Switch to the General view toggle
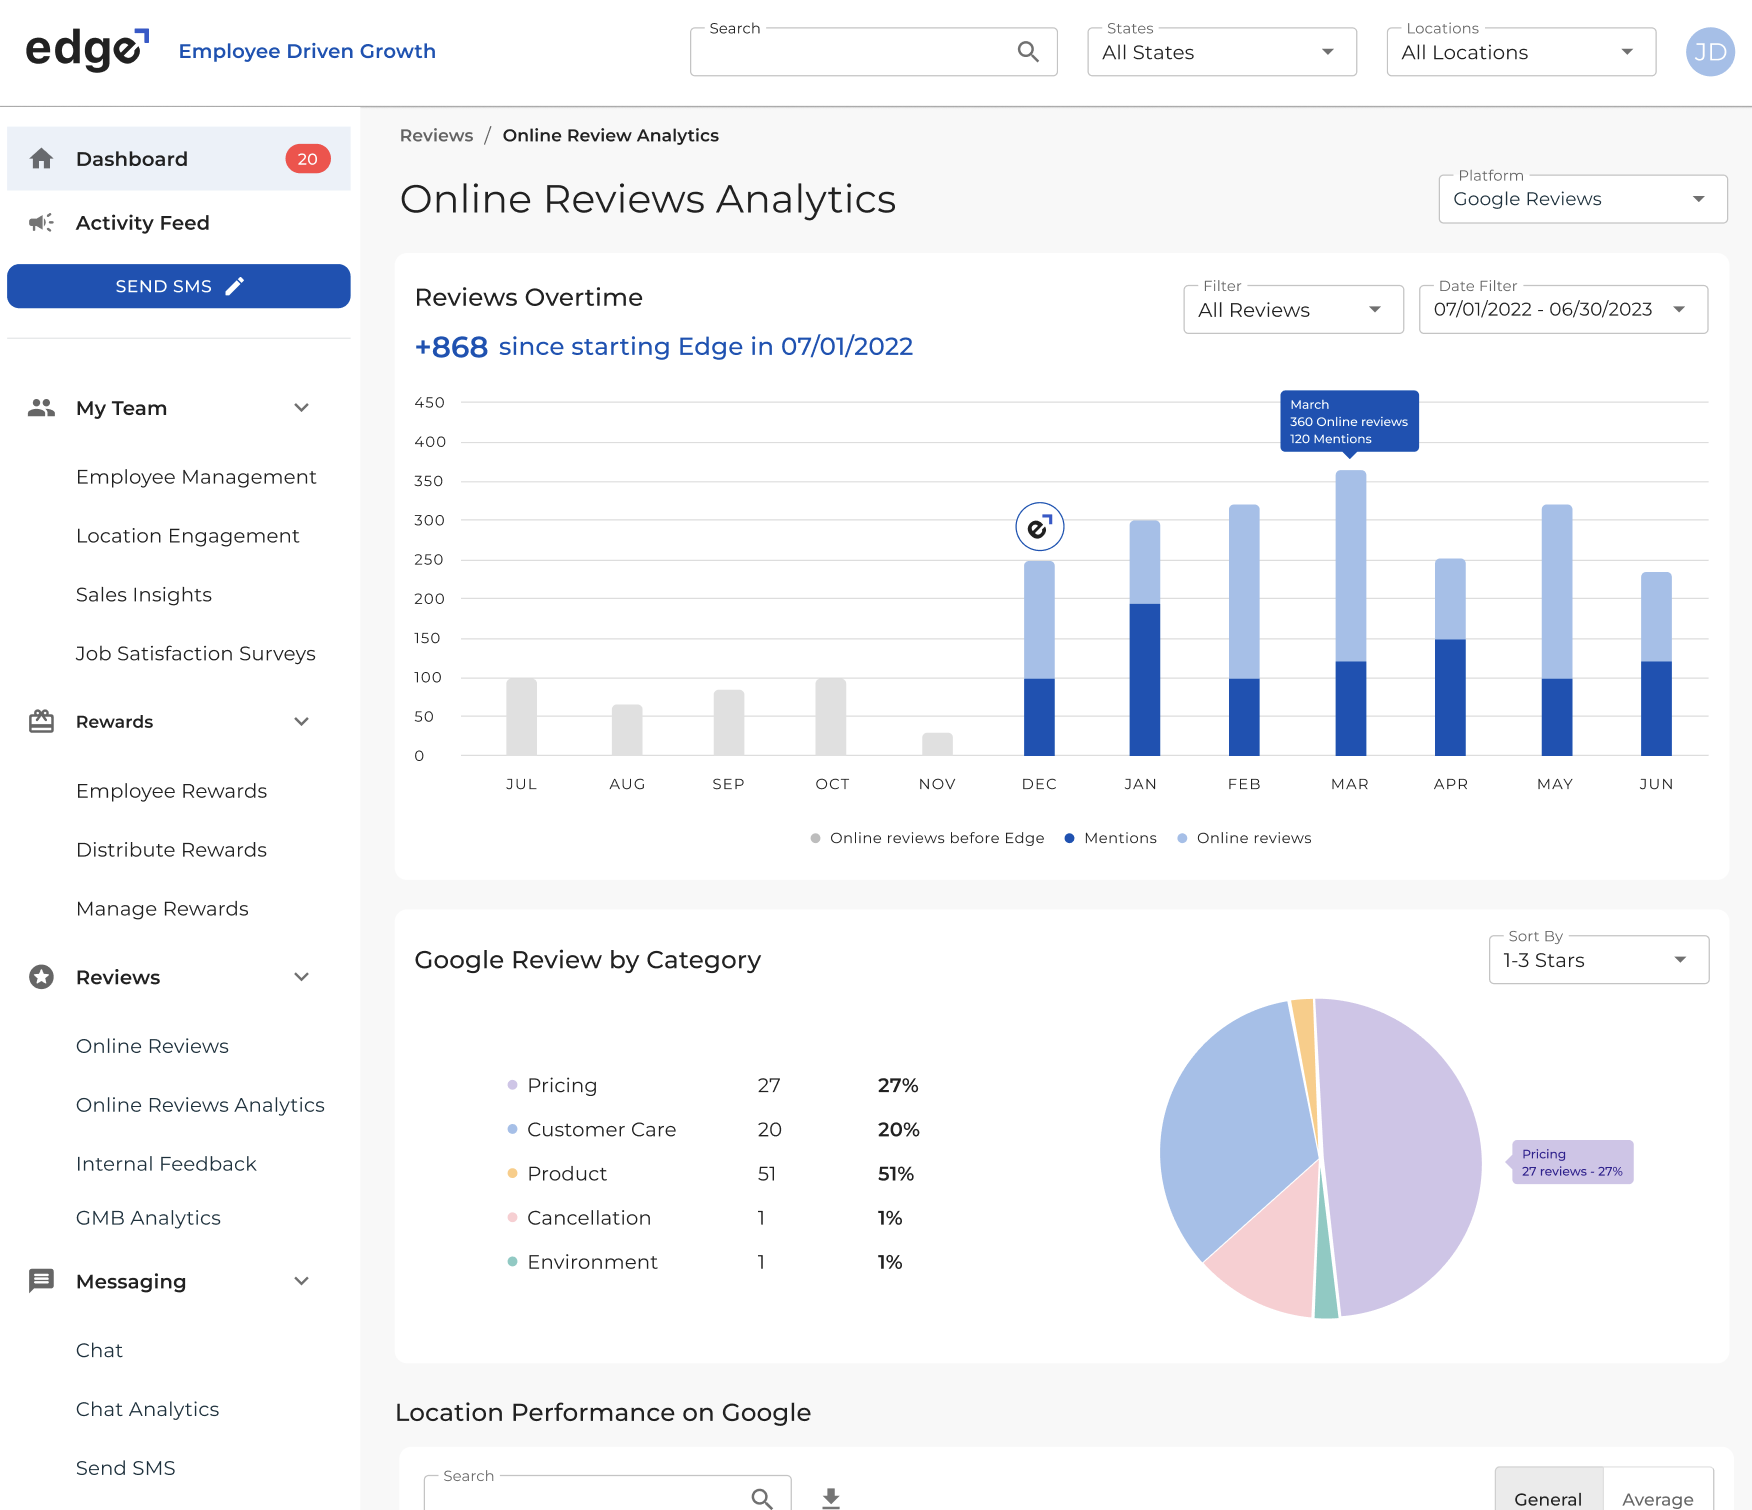The height and width of the screenshot is (1510, 1752). coord(1548,1497)
